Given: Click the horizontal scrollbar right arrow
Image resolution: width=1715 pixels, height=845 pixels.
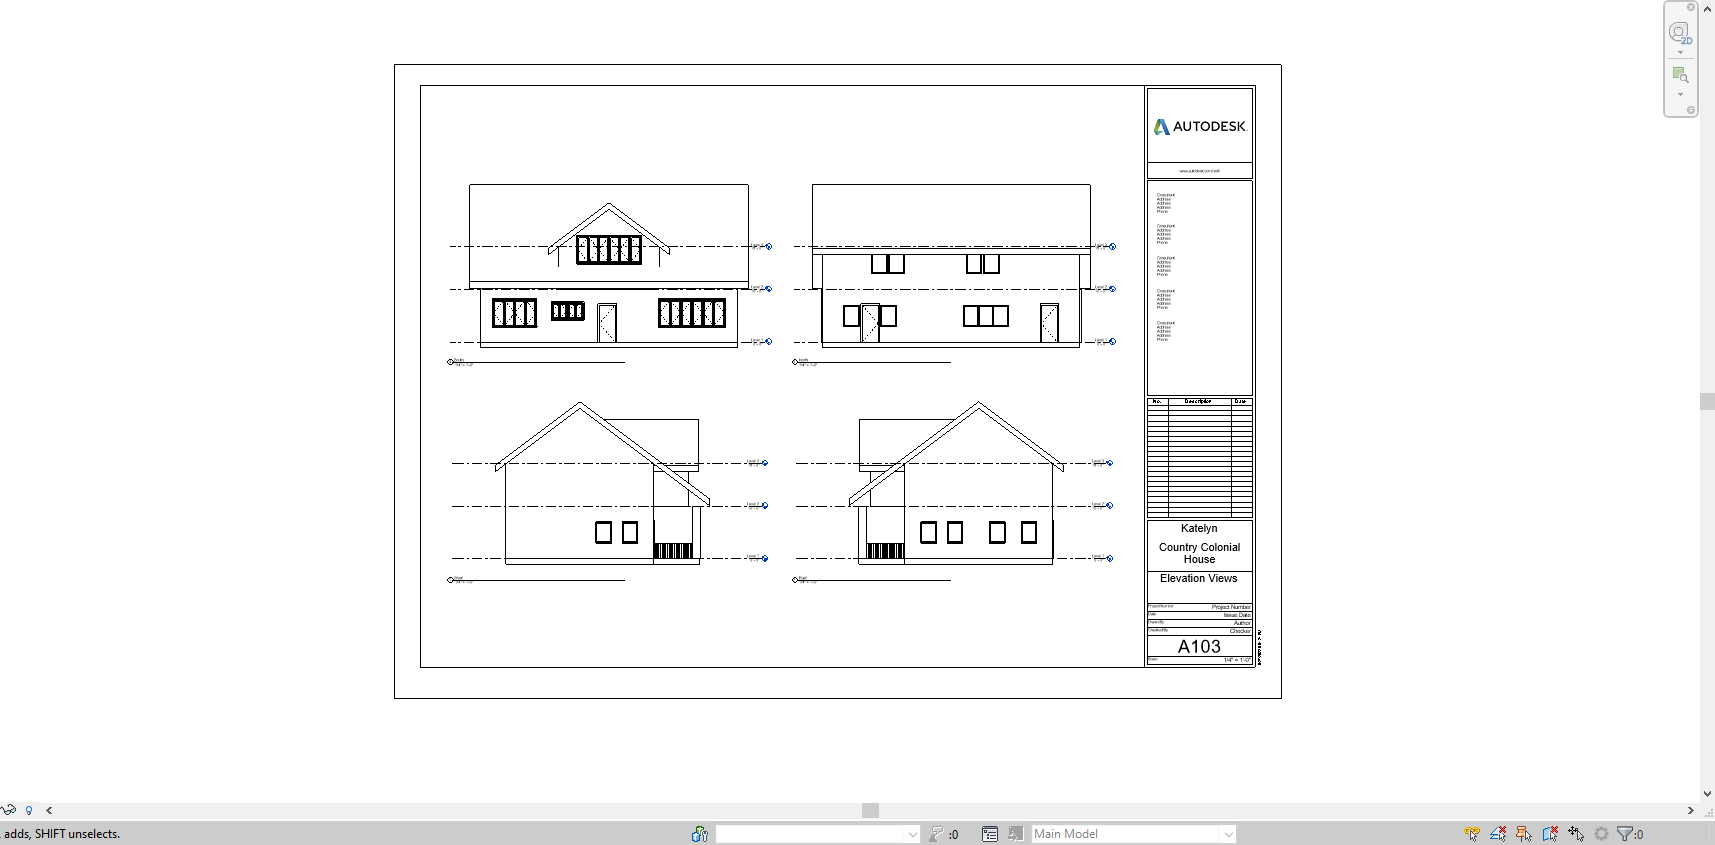Looking at the screenshot, I should click(x=1691, y=811).
